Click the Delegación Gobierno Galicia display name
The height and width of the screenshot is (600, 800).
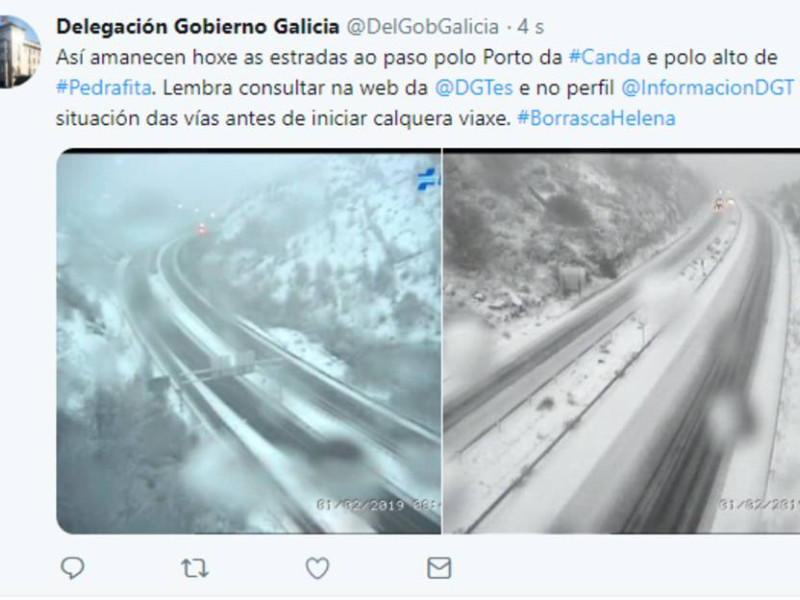tap(197, 27)
